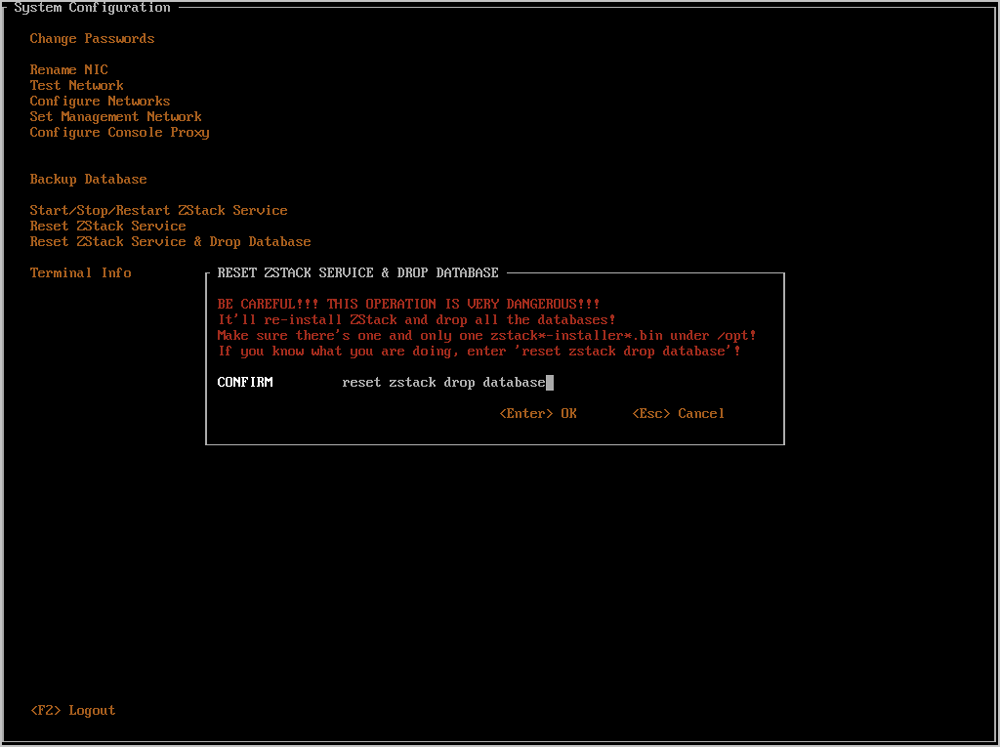Choose the Reset ZStack Service entry
This screenshot has height=747, width=1000.
point(108,226)
